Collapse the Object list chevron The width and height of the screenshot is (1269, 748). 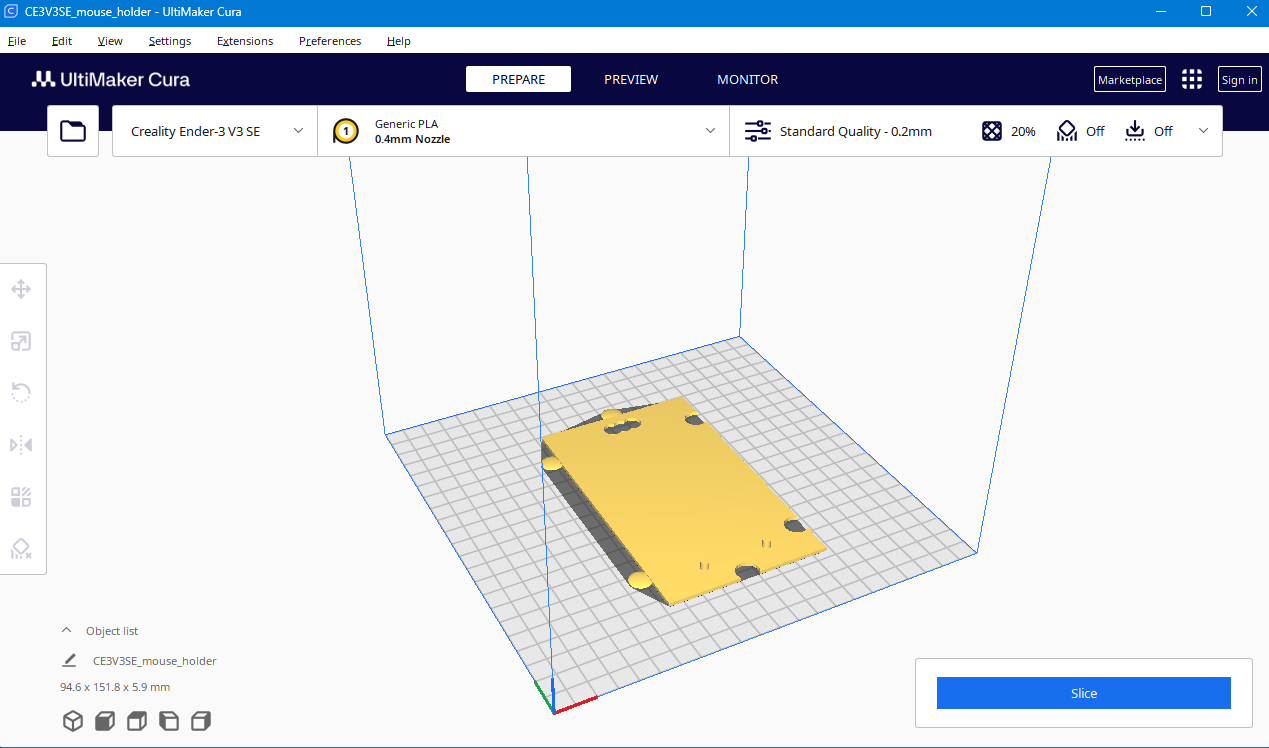click(66, 631)
